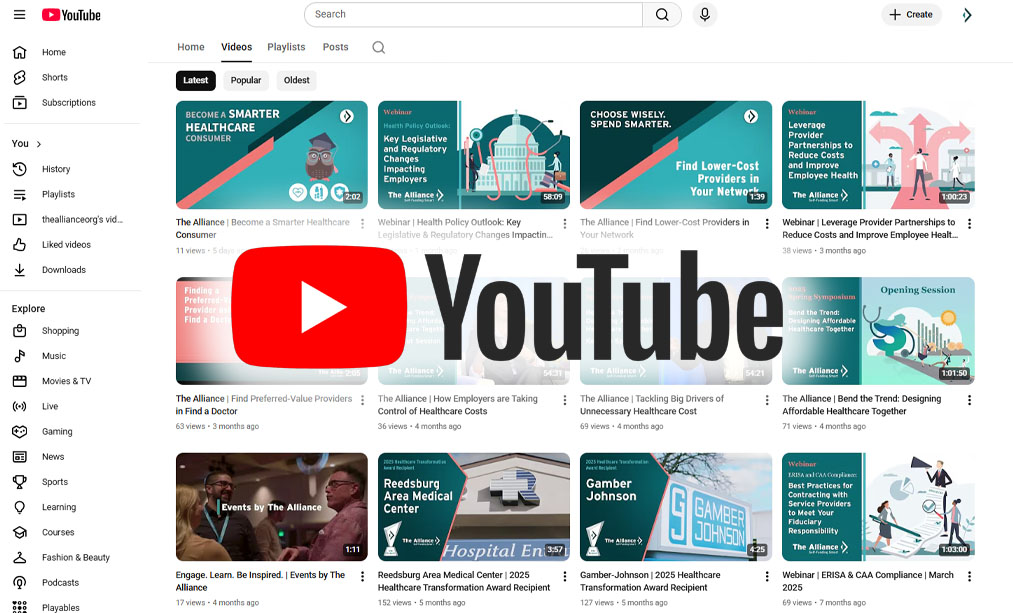The width and height of the screenshot is (1013, 613).
Task: Sort videos by Popular chip
Action: tap(246, 80)
